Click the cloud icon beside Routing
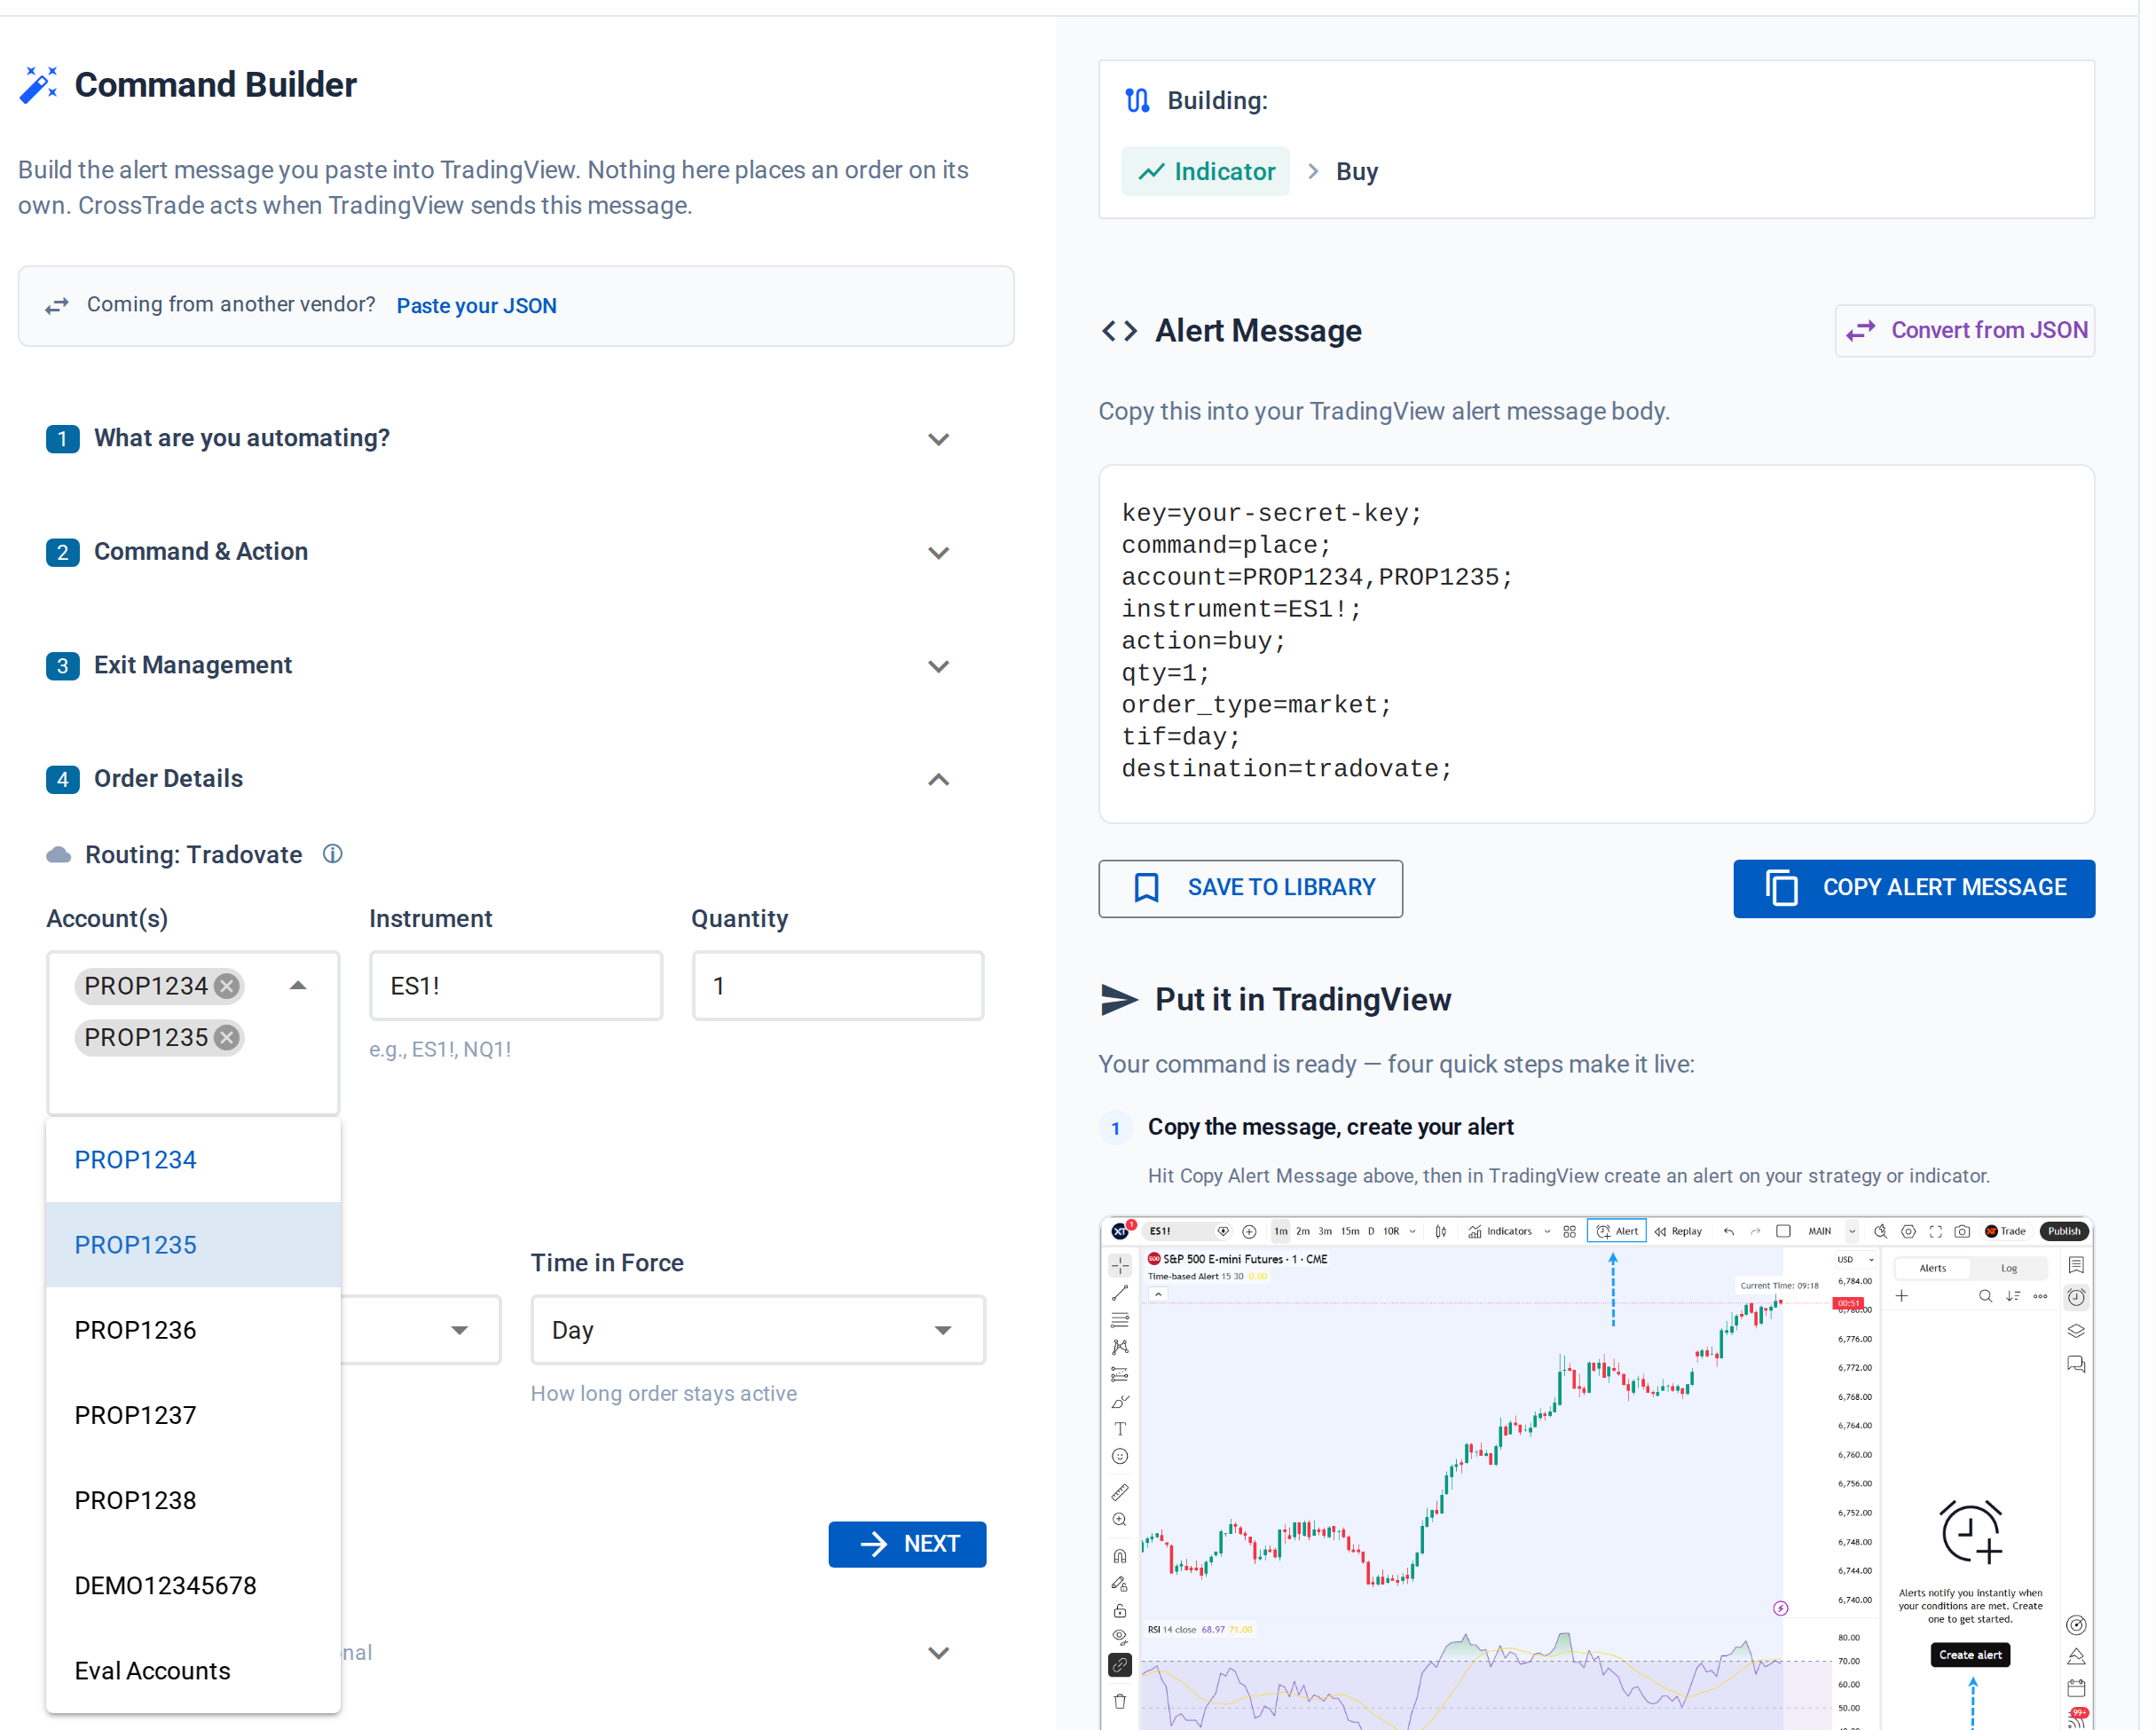The image size is (2156, 1730). tap(59, 854)
